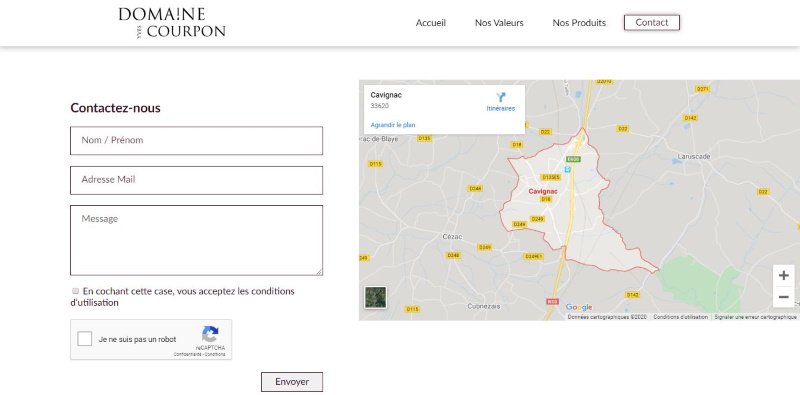Open map Conditions d'utilisation link
800x395 pixels.
tap(680, 317)
